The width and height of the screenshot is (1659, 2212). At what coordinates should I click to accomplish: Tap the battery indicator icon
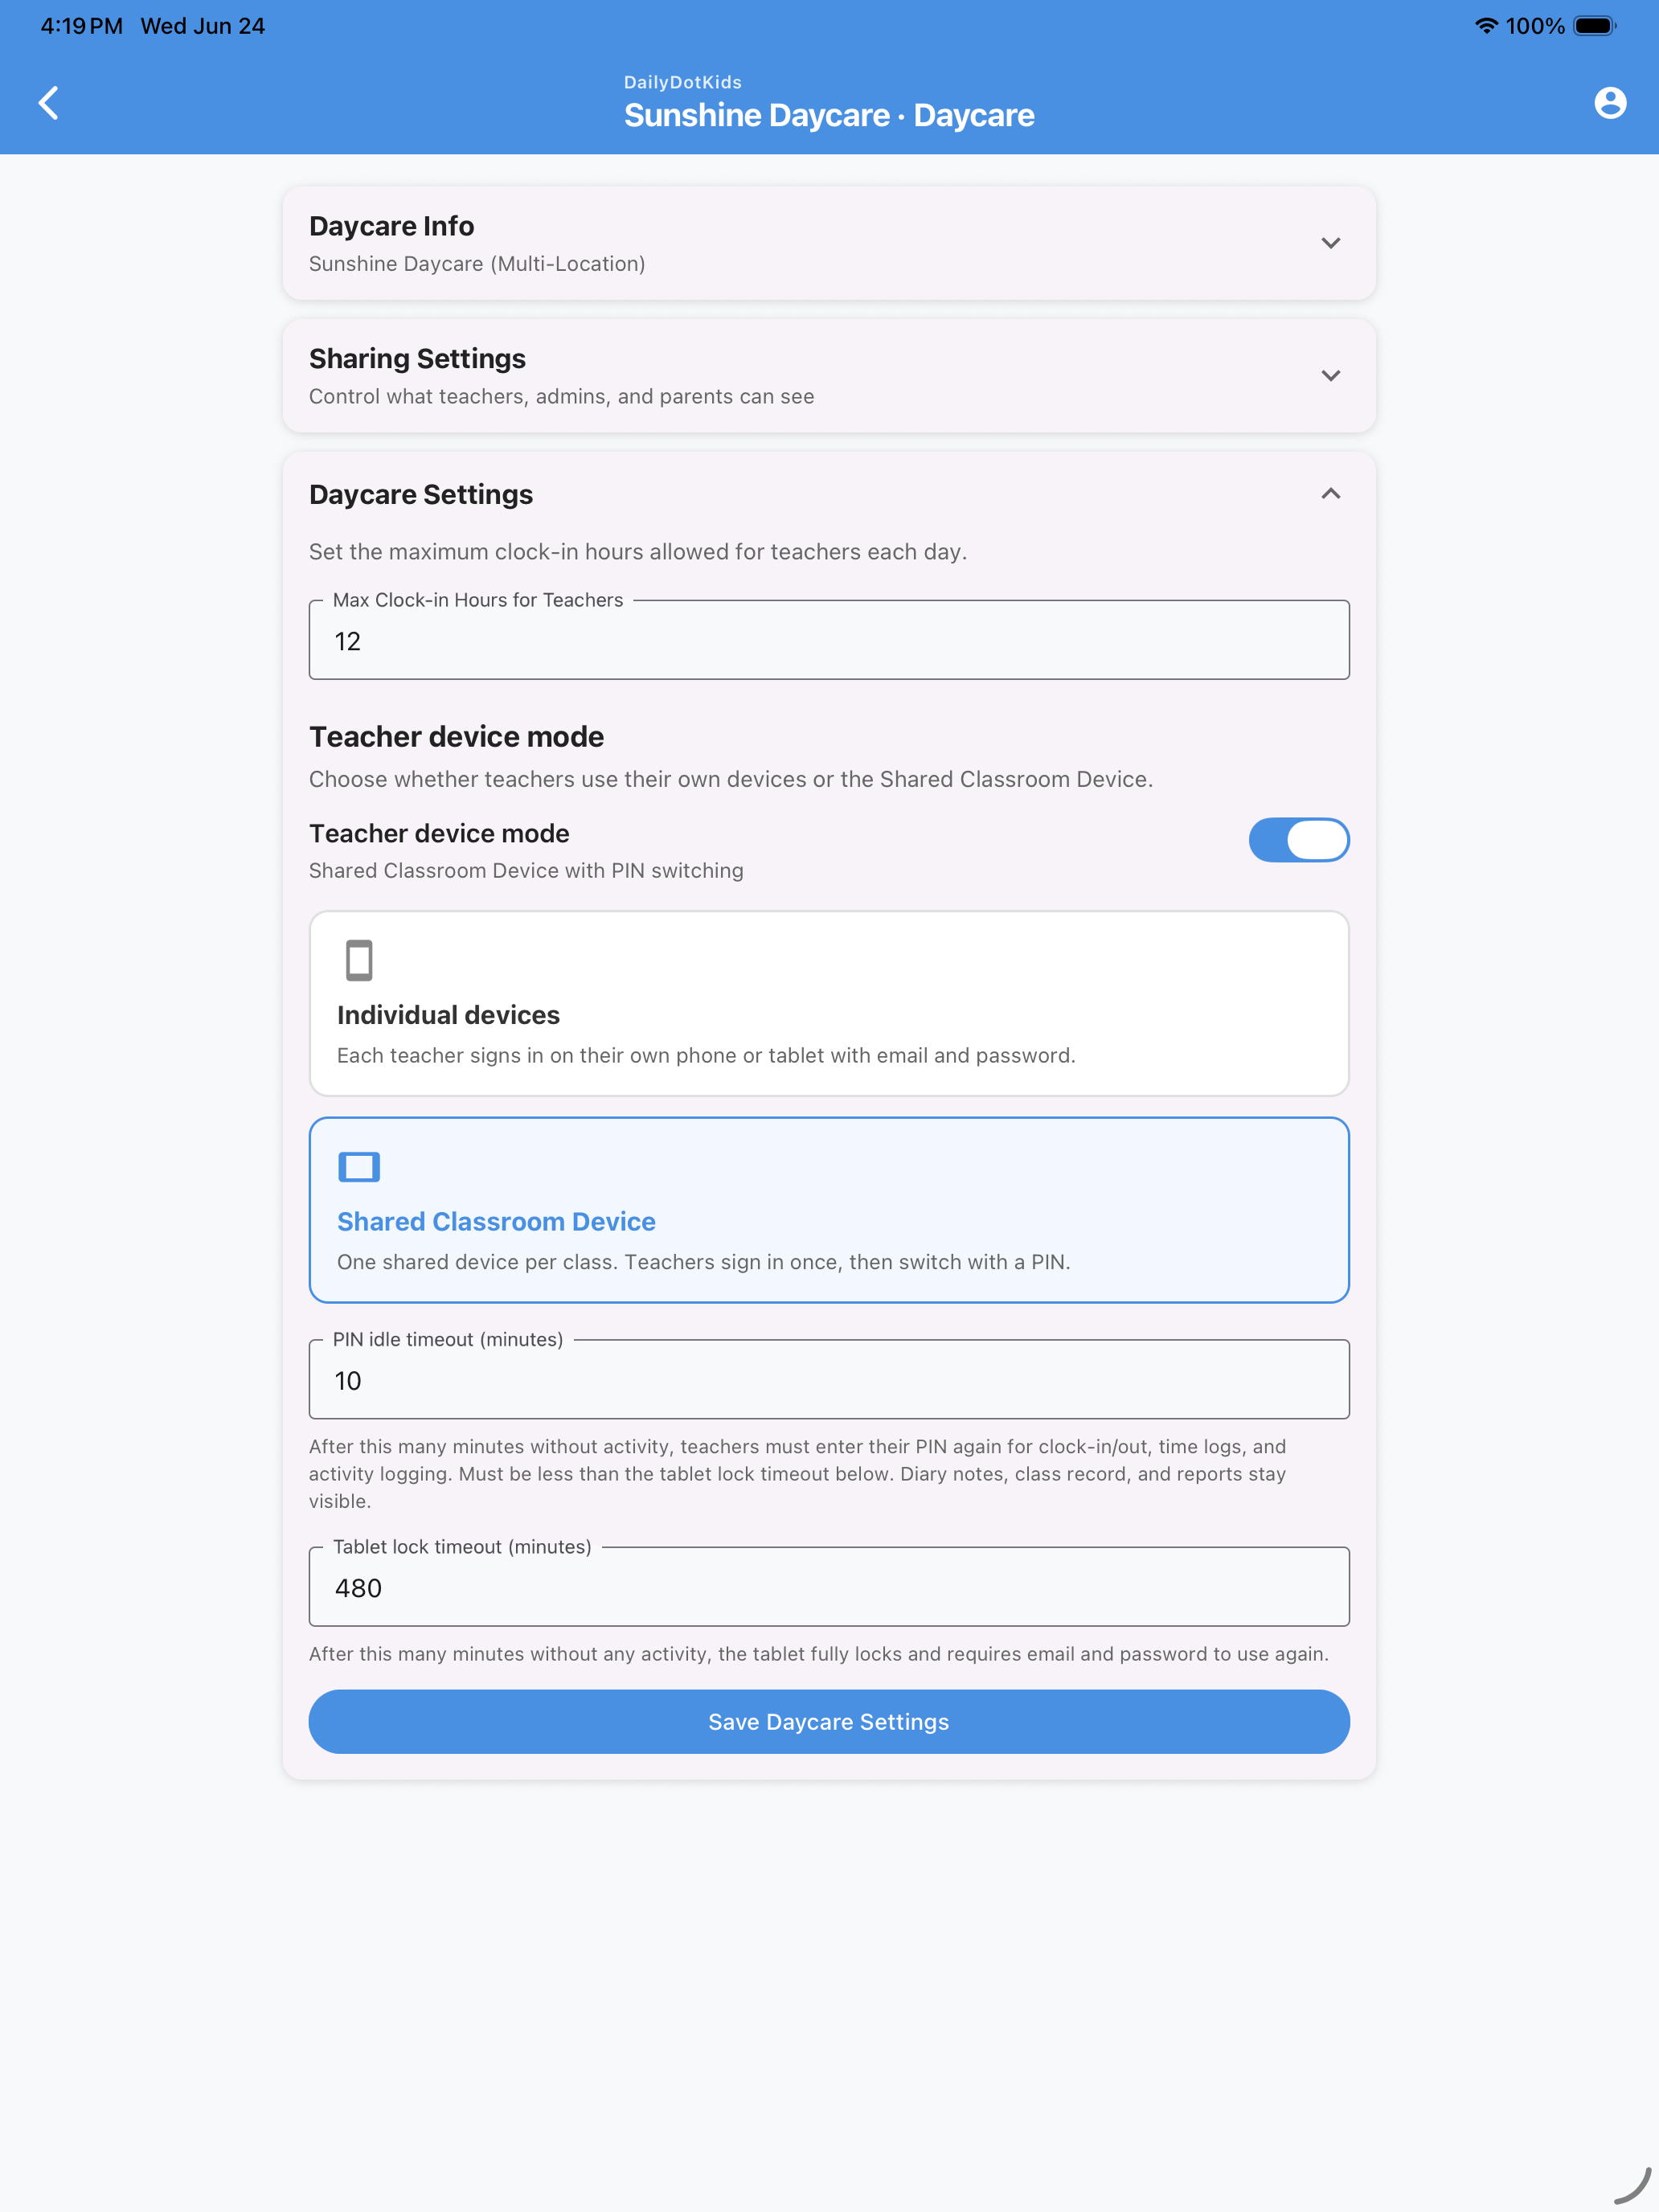pos(1594,26)
